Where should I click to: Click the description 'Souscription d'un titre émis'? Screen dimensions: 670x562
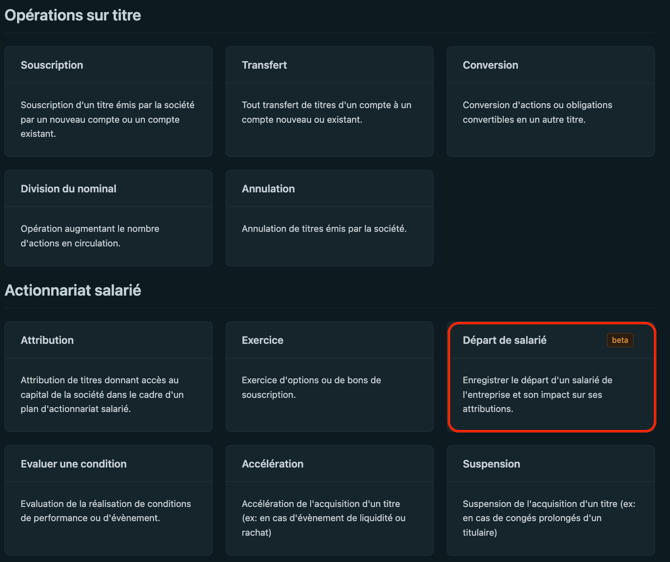click(x=107, y=119)
